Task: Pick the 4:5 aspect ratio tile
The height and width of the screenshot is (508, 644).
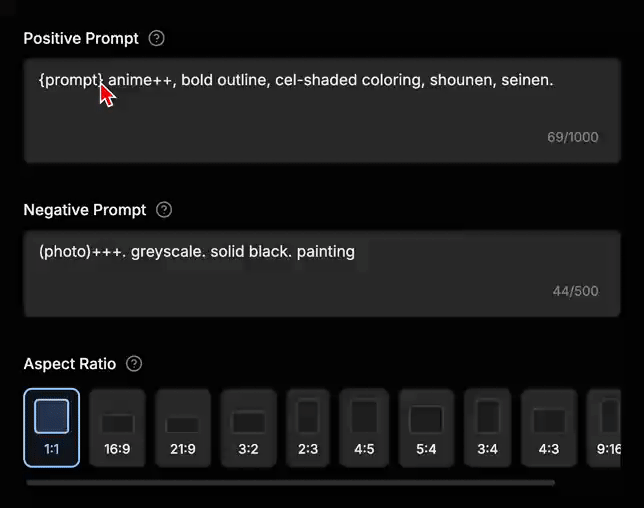Action: click(x=364, y=428)
